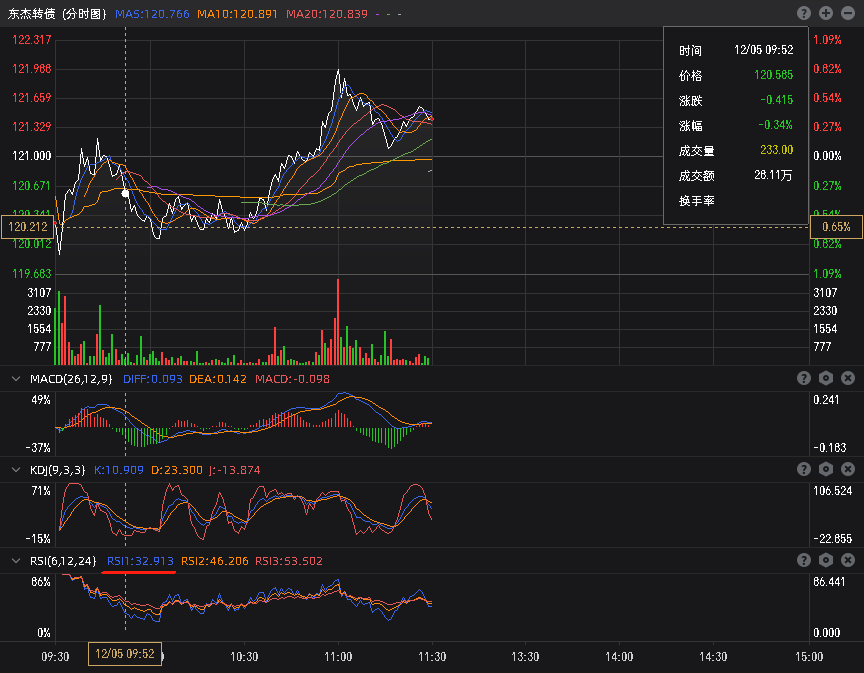
Task: Open the KDJ settings gear icon
Action: (824, 468)
